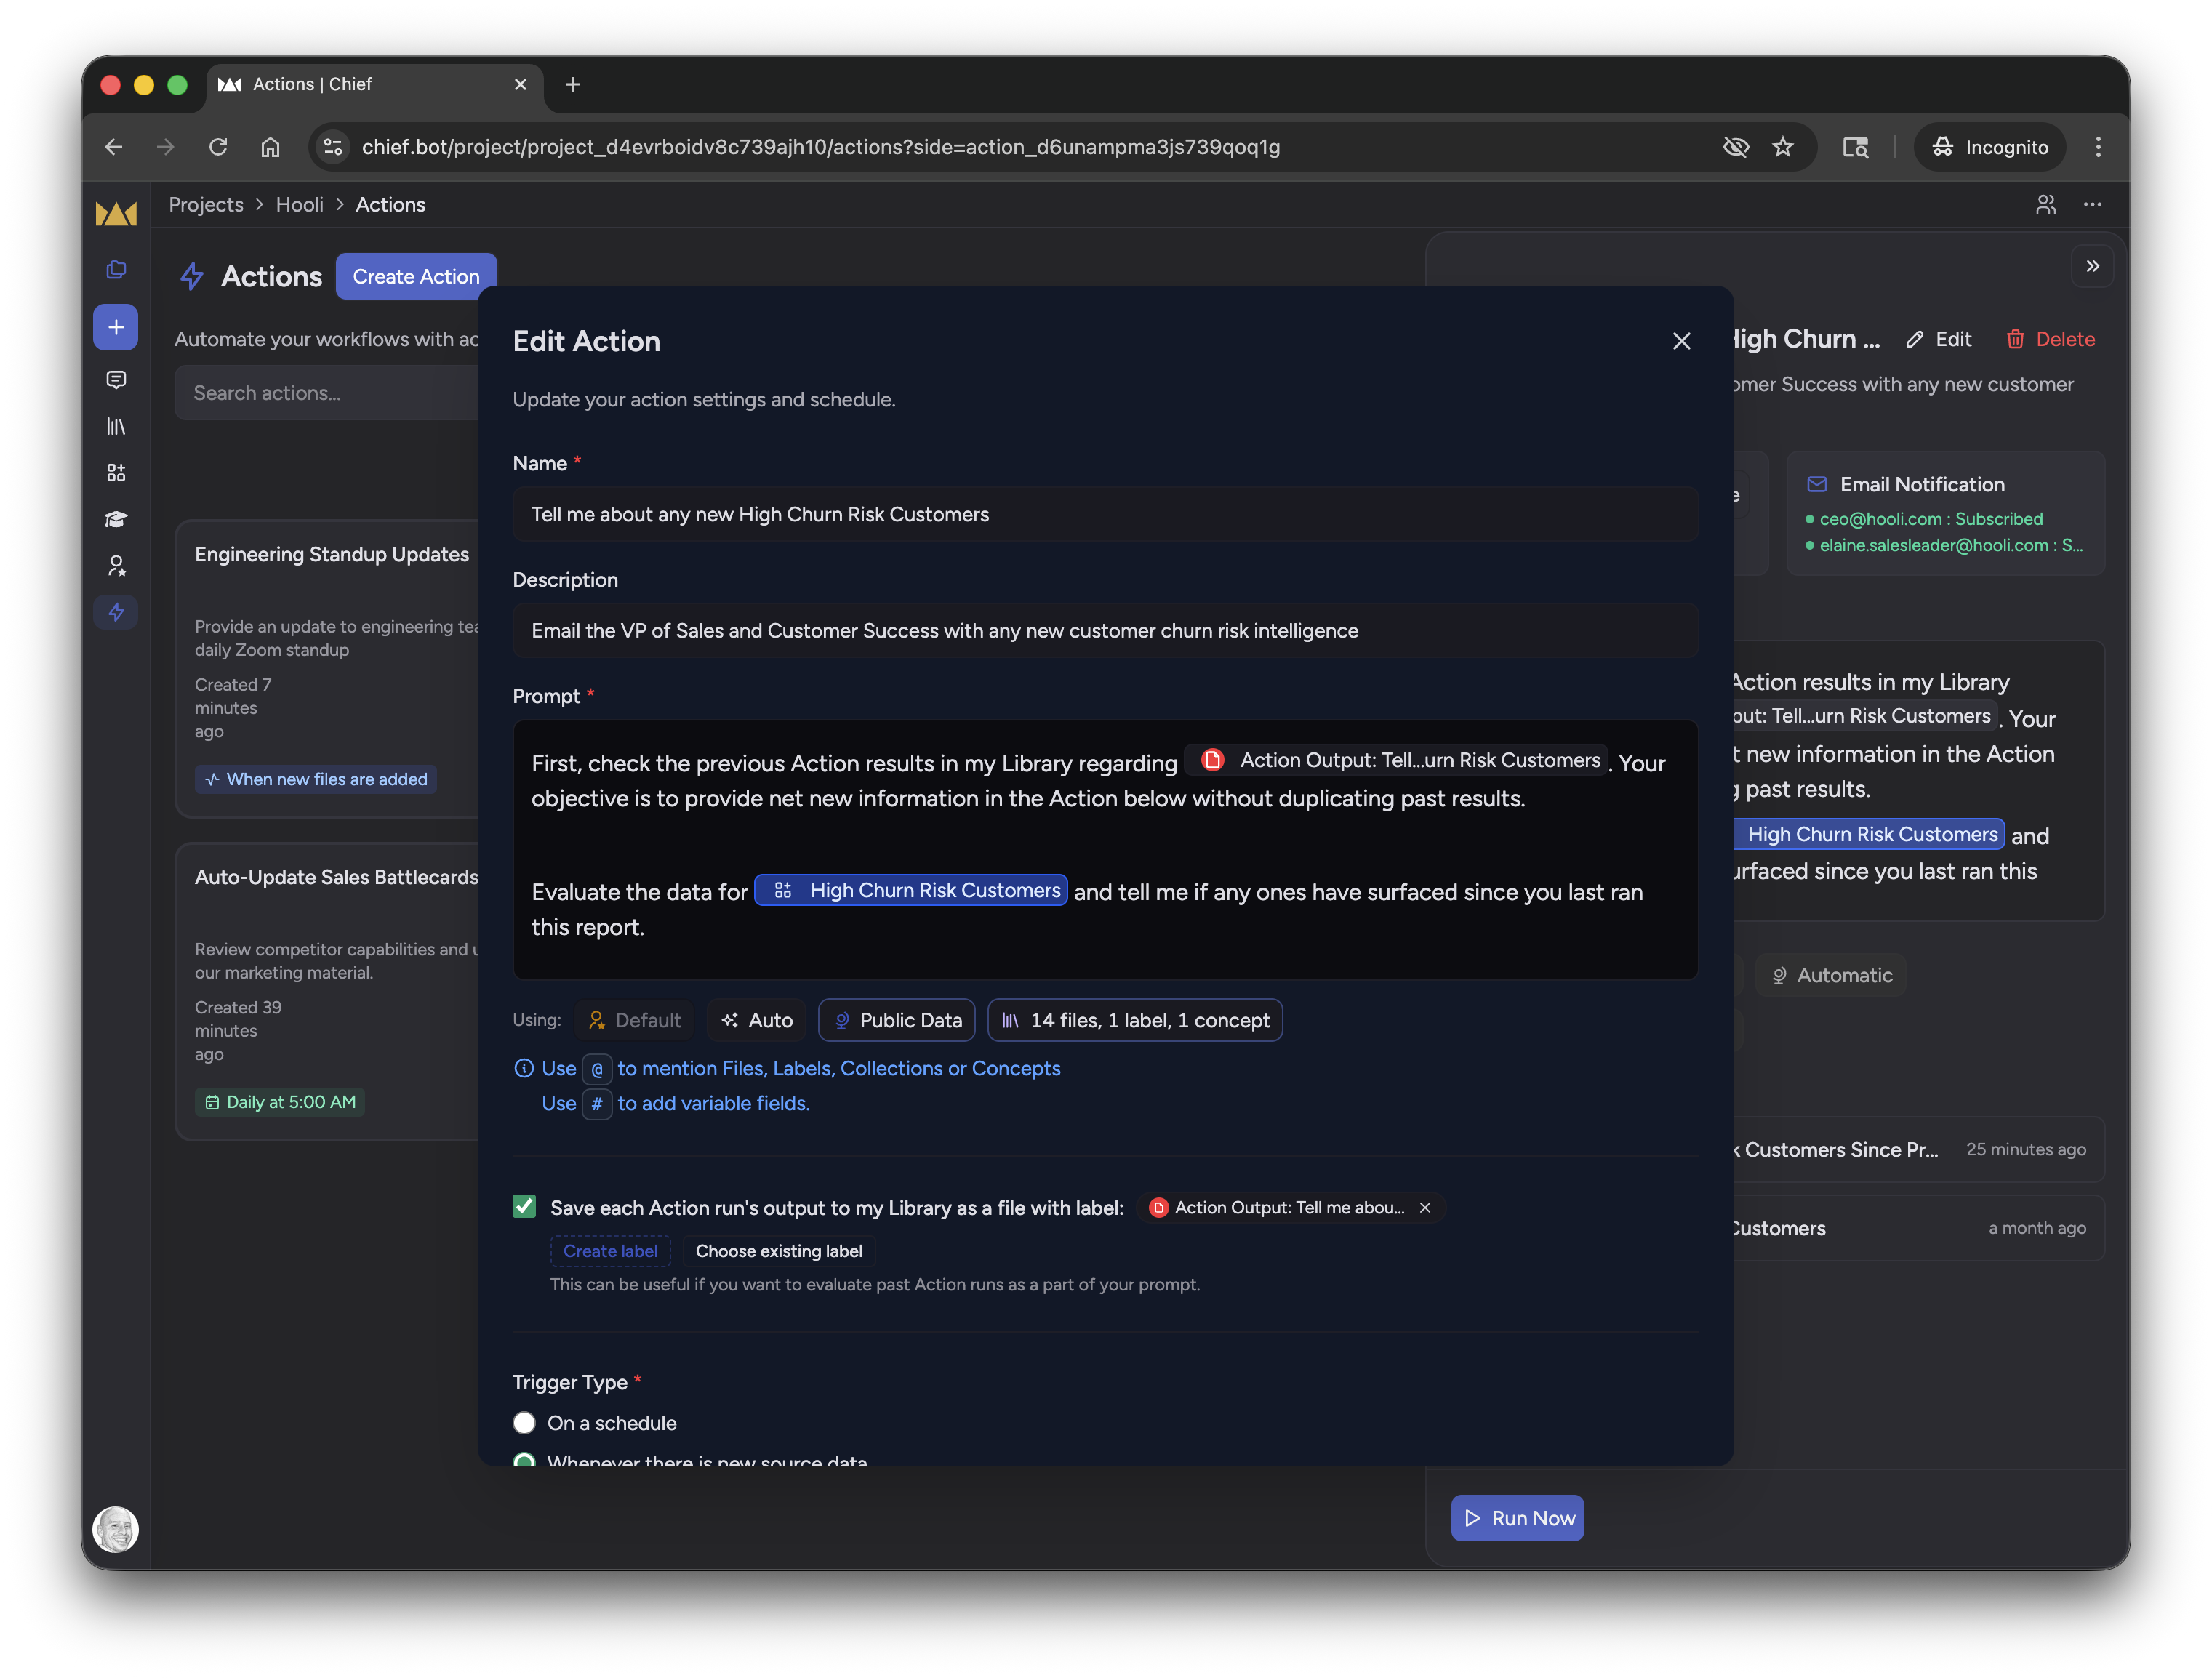
Task: Click the Automatic chip in the side panel
Action: pos(1831,975)
